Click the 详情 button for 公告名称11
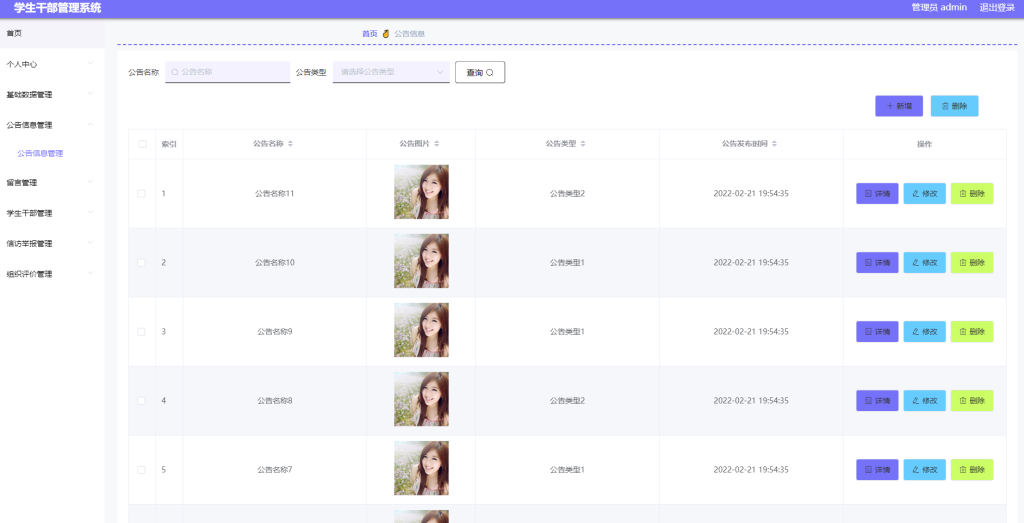 (877, 193)
